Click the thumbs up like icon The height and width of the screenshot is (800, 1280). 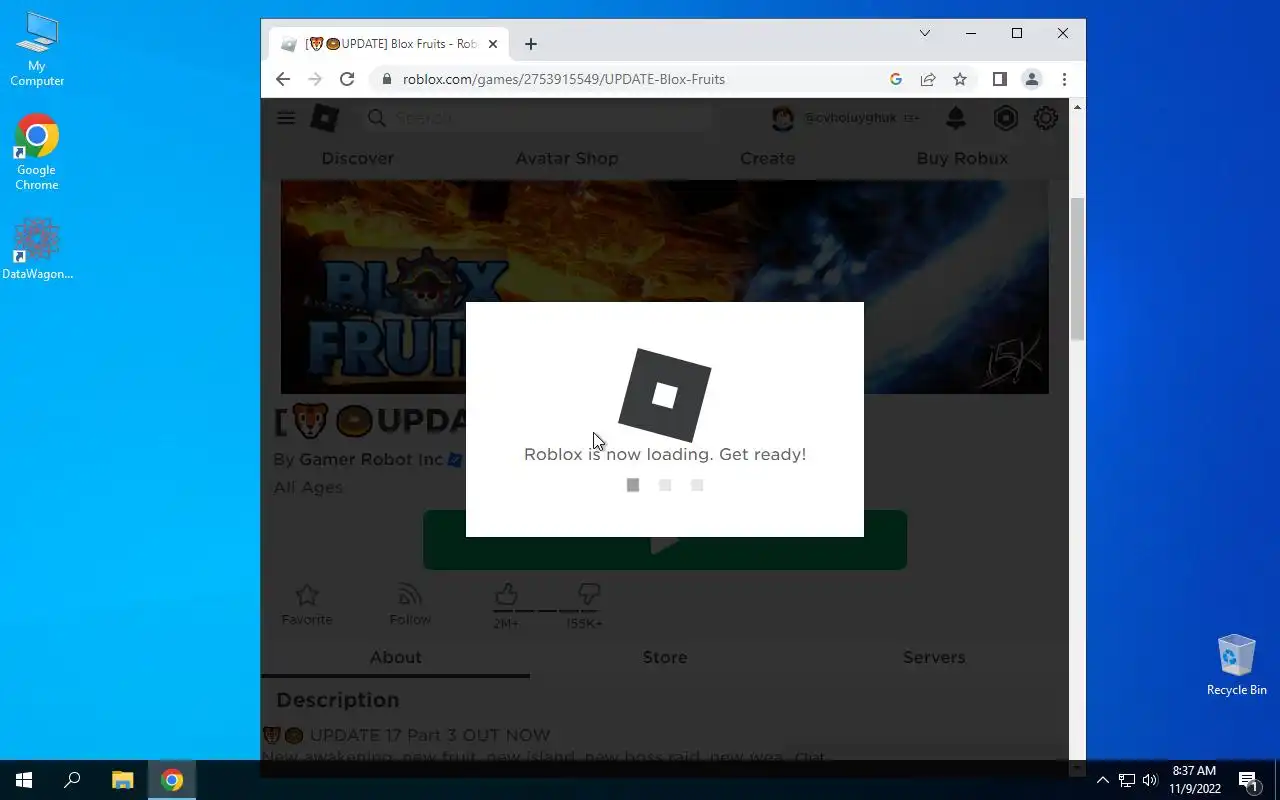506,594
